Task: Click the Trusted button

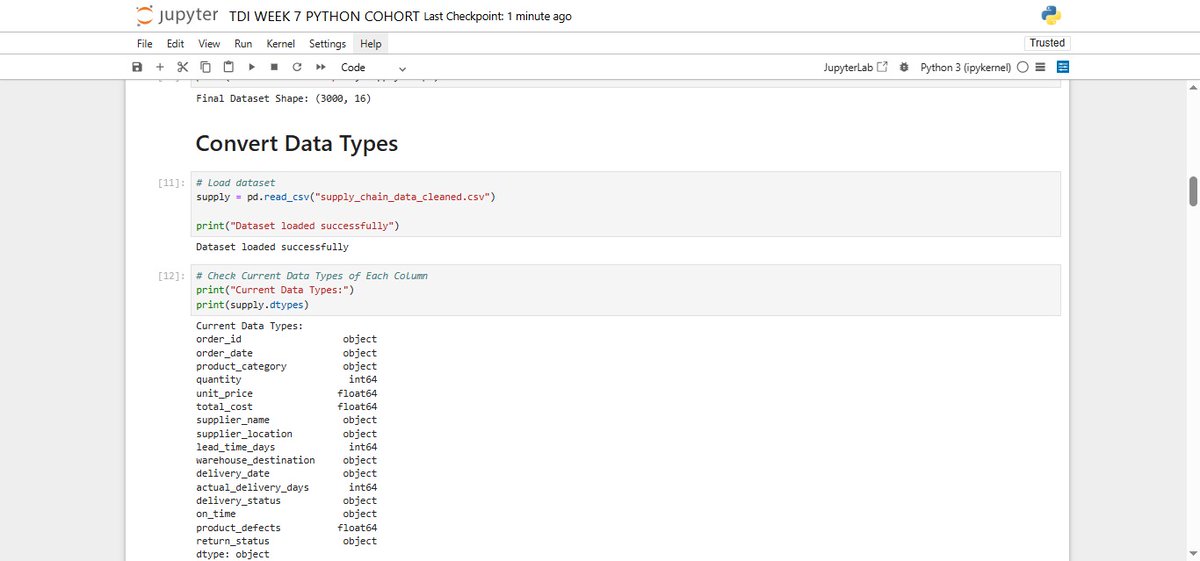Action: click(1047, 43)
